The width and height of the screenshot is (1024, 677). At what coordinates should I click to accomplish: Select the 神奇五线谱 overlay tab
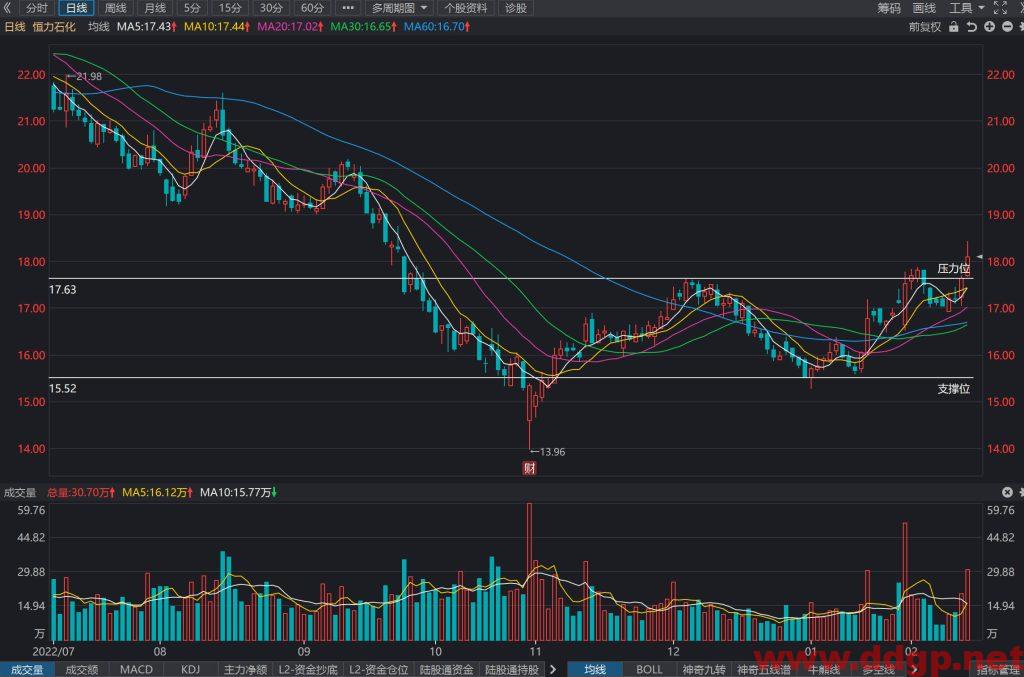[x=763, y=670]
